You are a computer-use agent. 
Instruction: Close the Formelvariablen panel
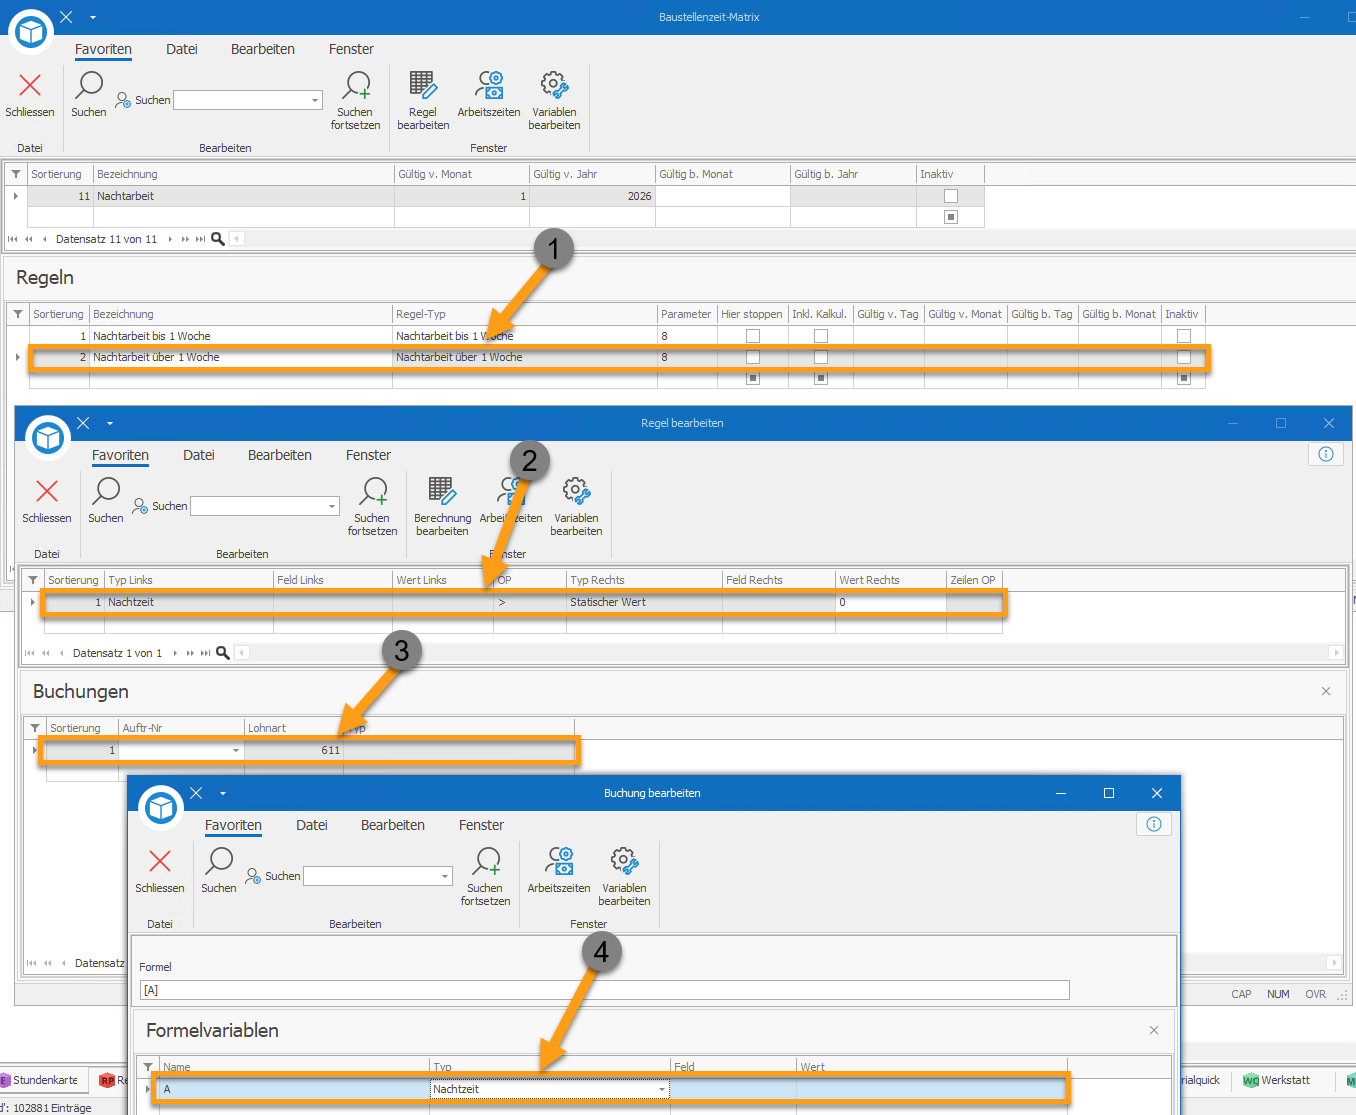point(1154,1030)
